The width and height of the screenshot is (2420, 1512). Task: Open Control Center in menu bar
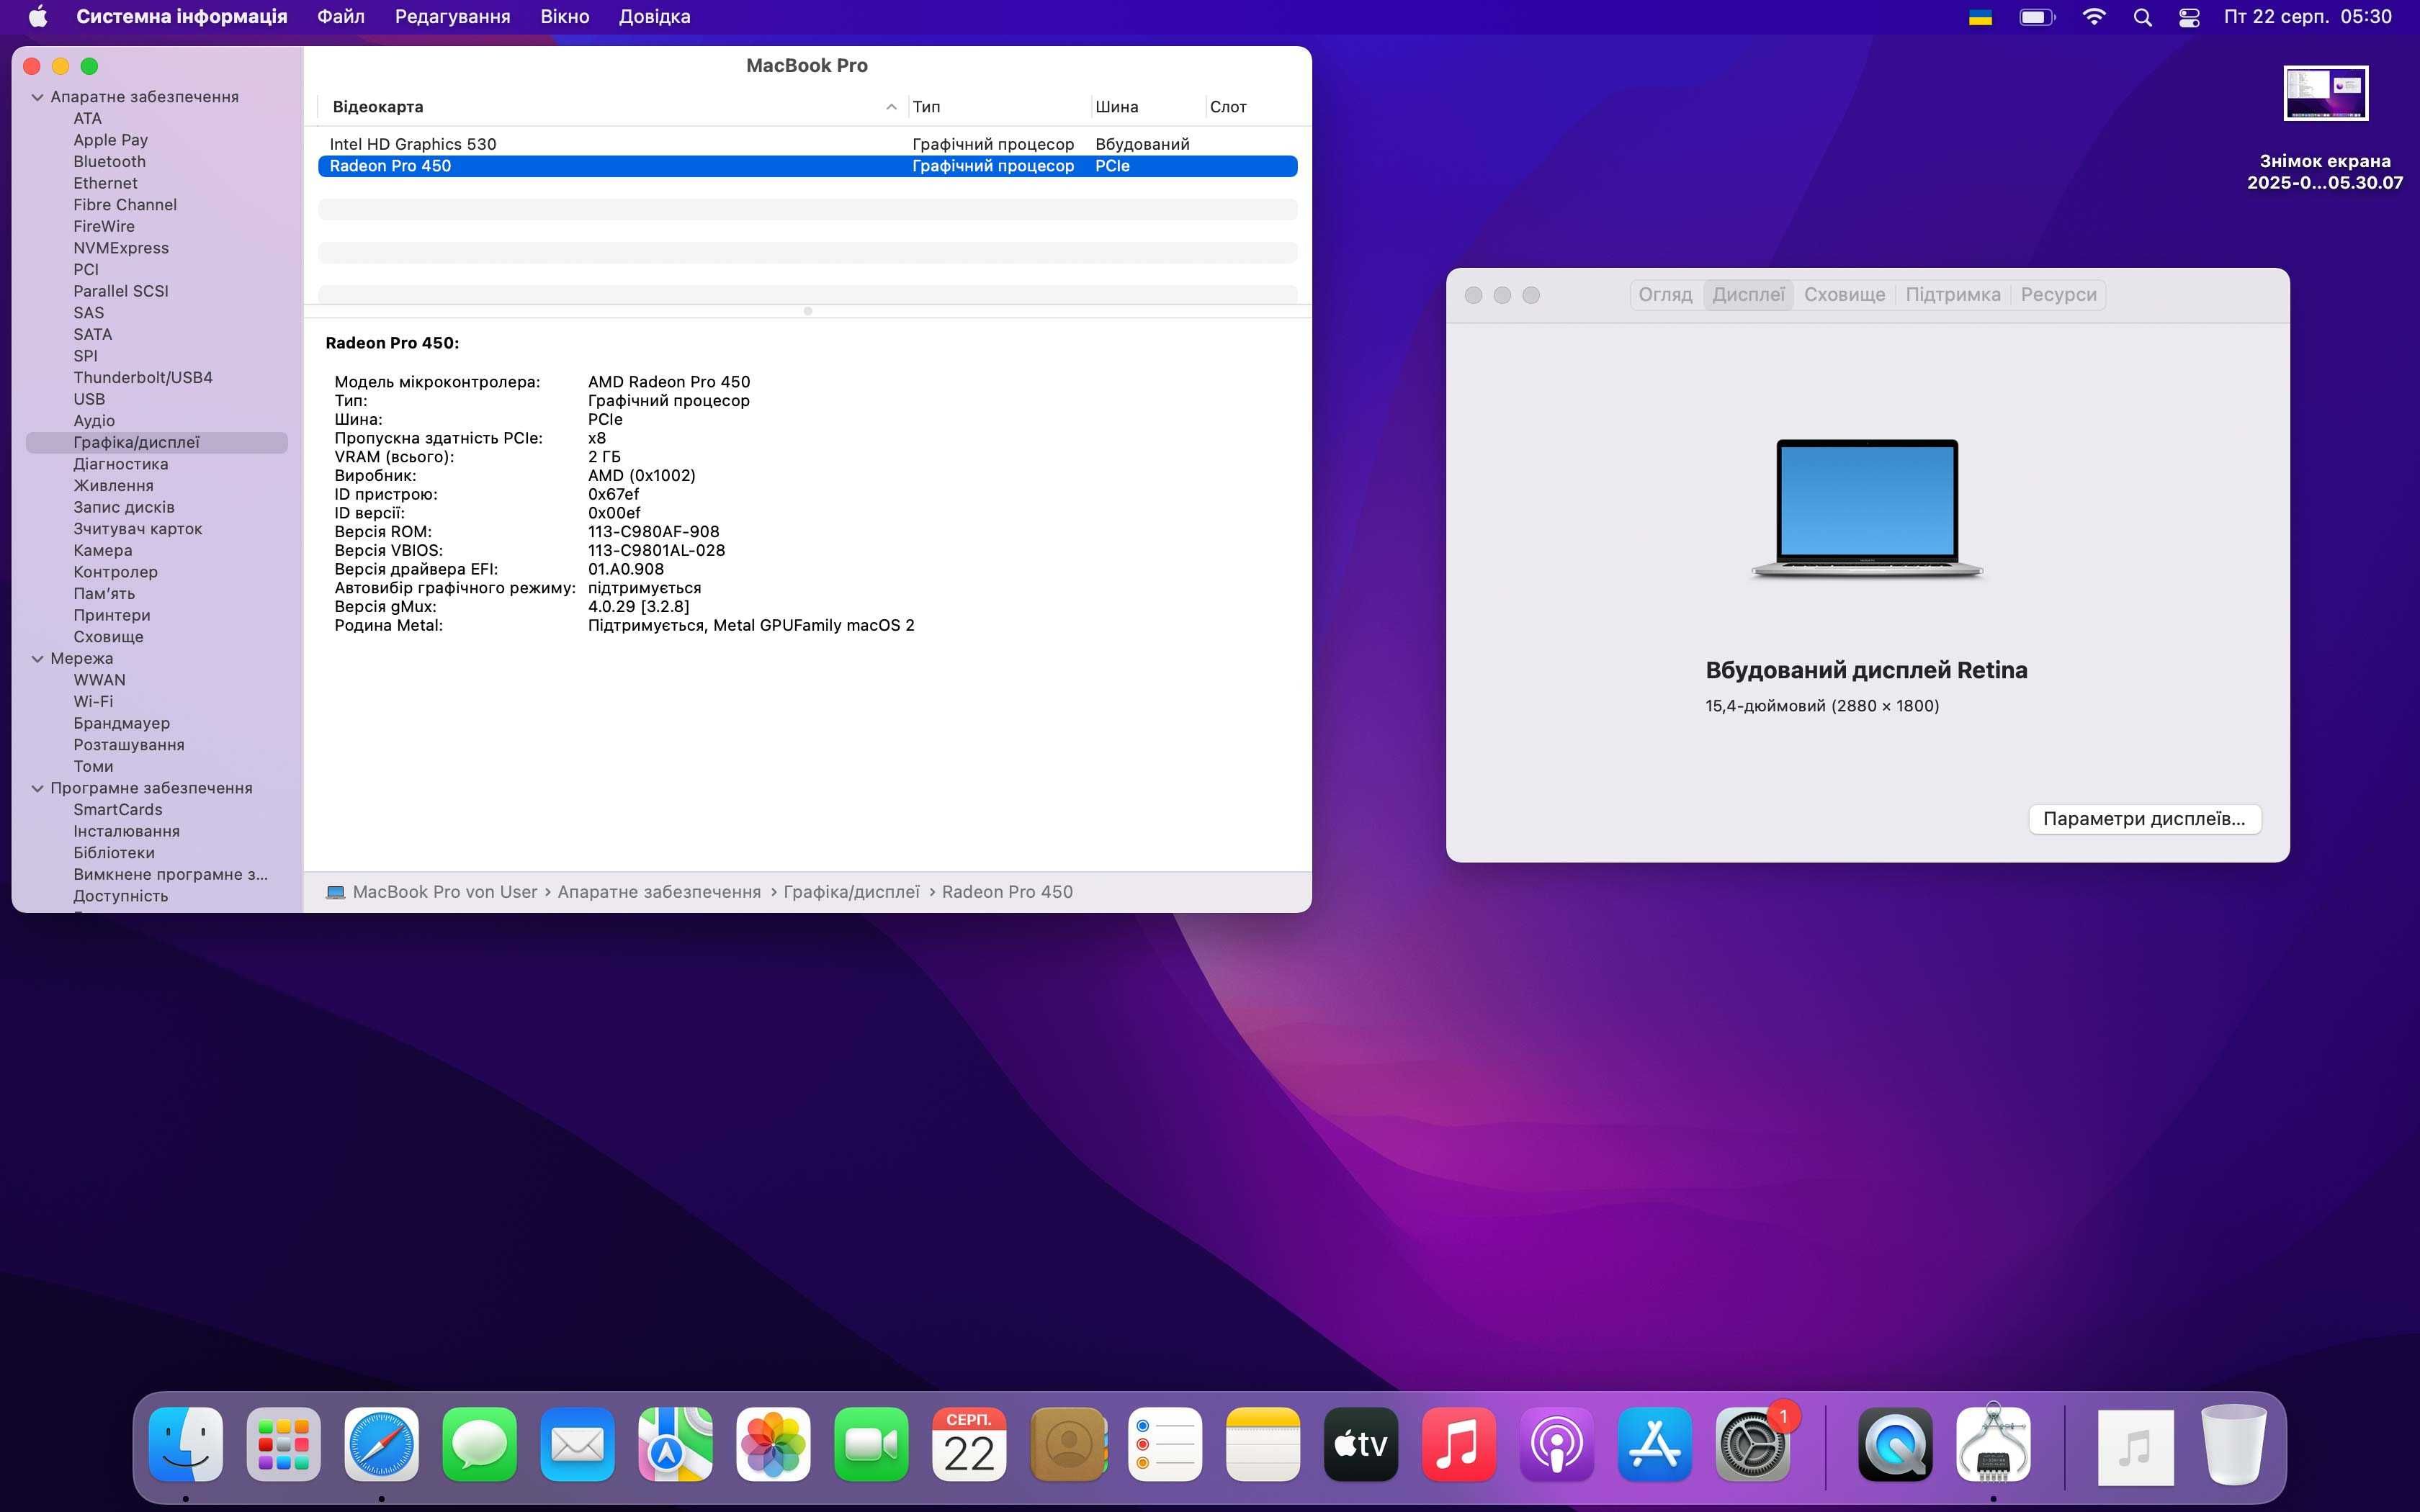[x=2189, y=17]
